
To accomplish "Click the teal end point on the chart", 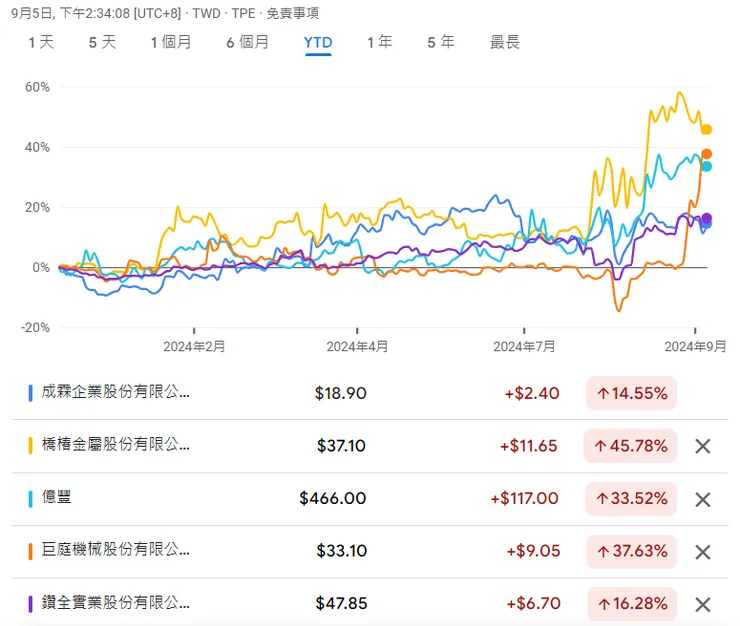I will pyautogui.click(x=706, y=166).
